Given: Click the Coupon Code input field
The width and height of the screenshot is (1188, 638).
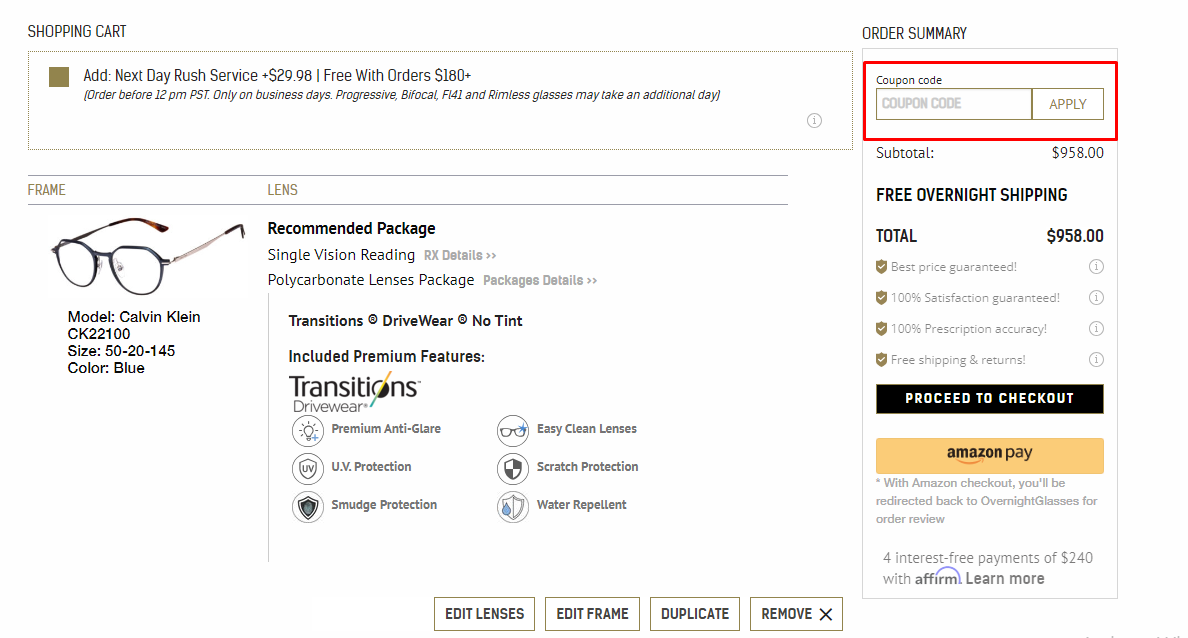Looking at the screenshot, I should [954, 104].
